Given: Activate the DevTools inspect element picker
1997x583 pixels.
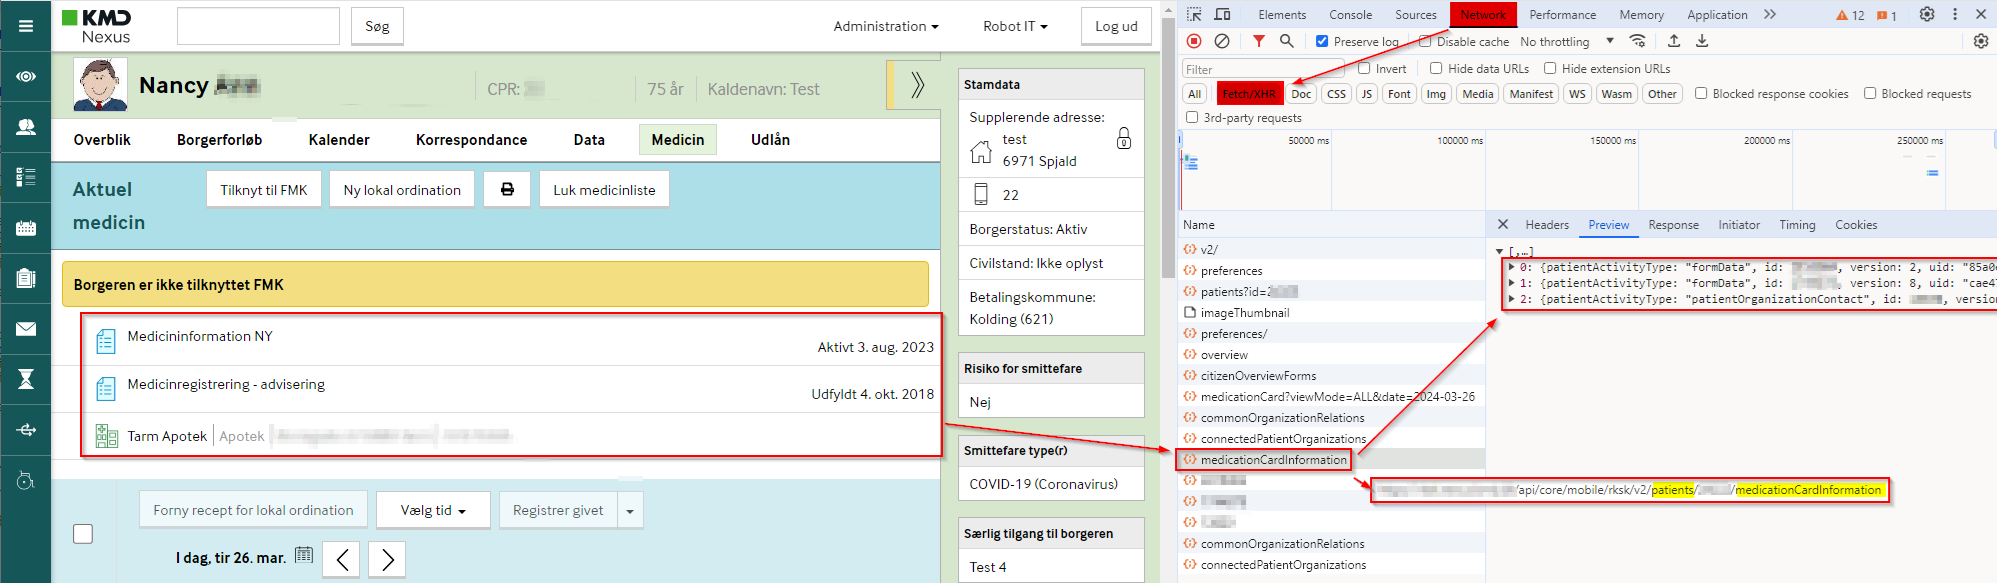Looking at the screenshot, I should (x=1194, y=14).
